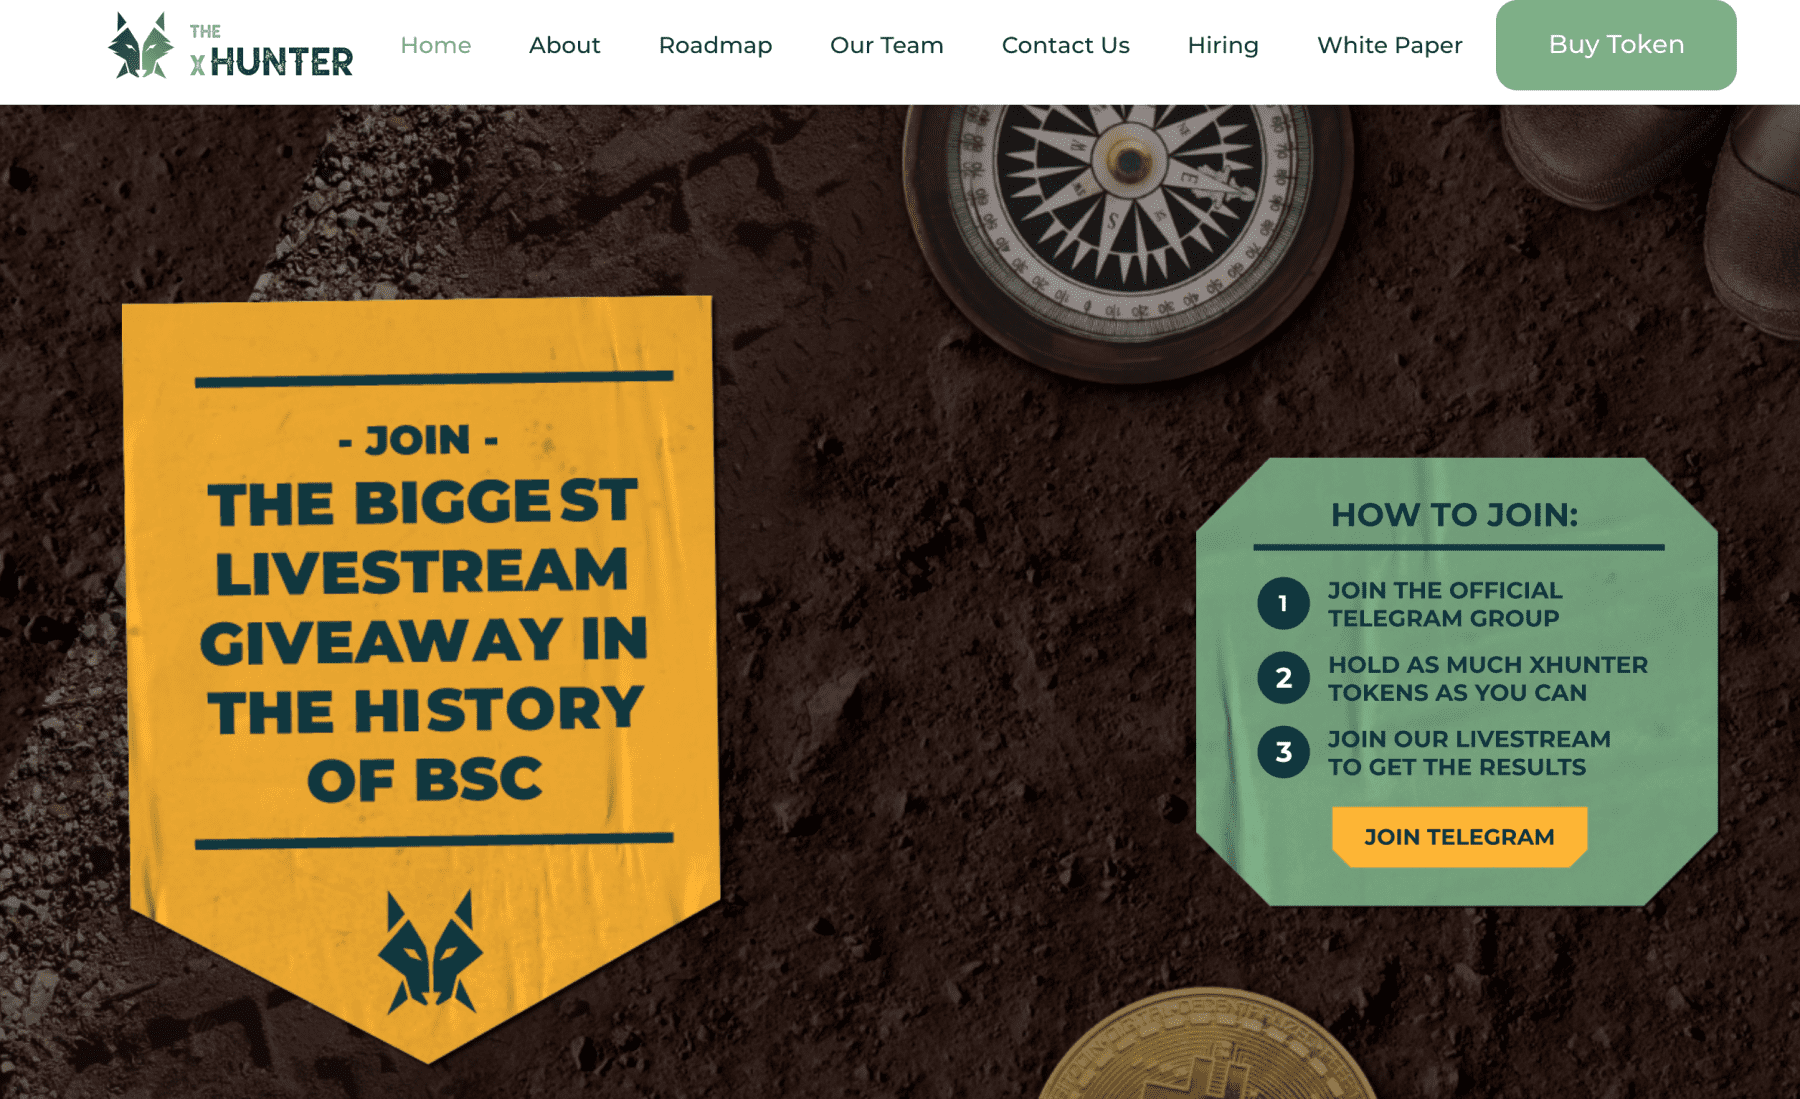This screenshot has height=1099, width=1800.
Task: Click the Buy Token button
Action: [x=1615, y=45]
